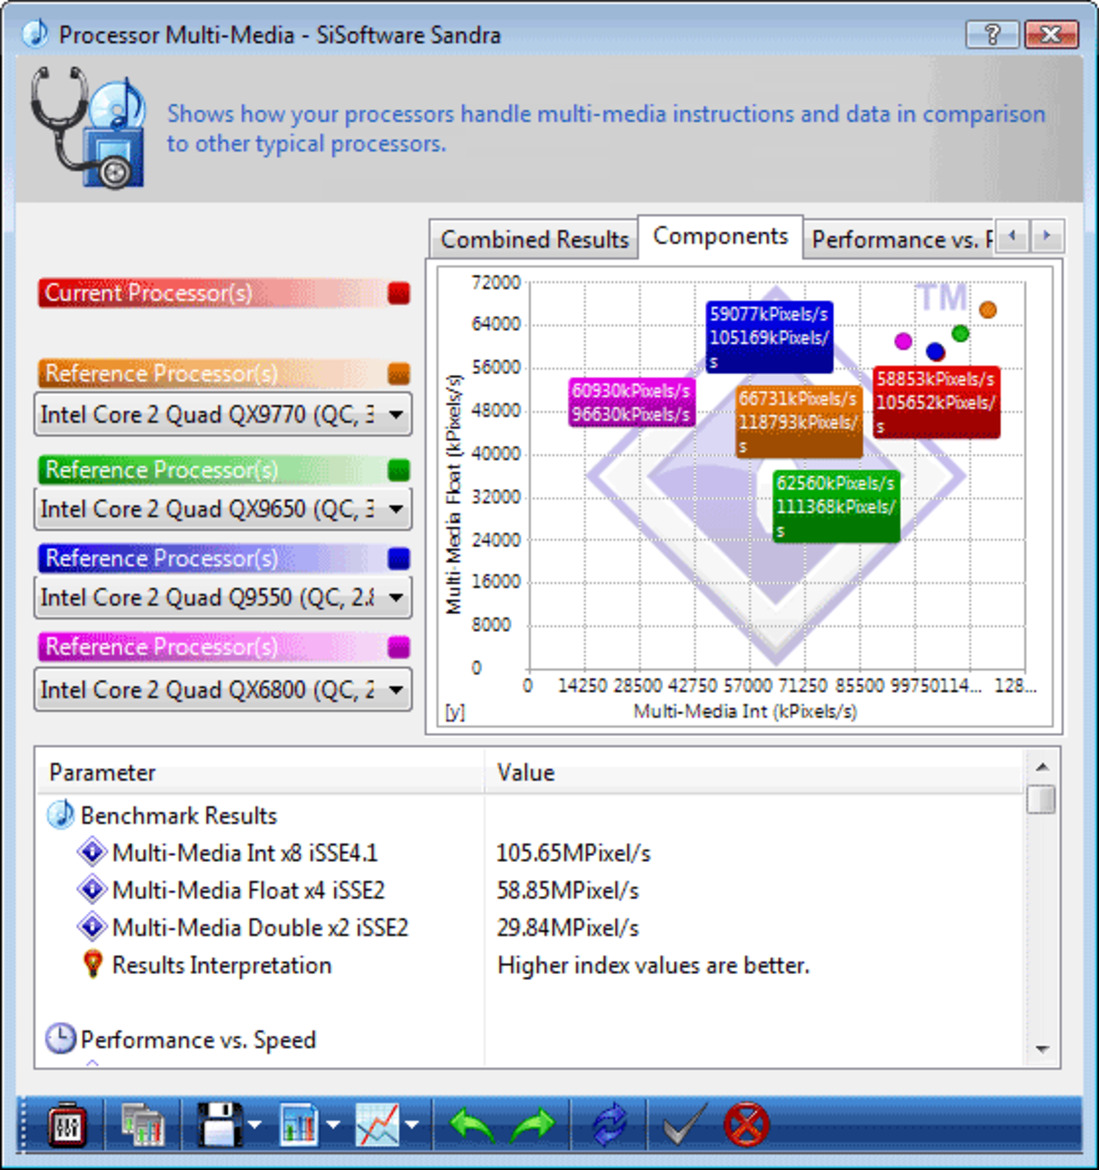Select 'Higher index values are better.' text
Image resolution: width=1099 pixels, height=1170 pixels.
653,965
